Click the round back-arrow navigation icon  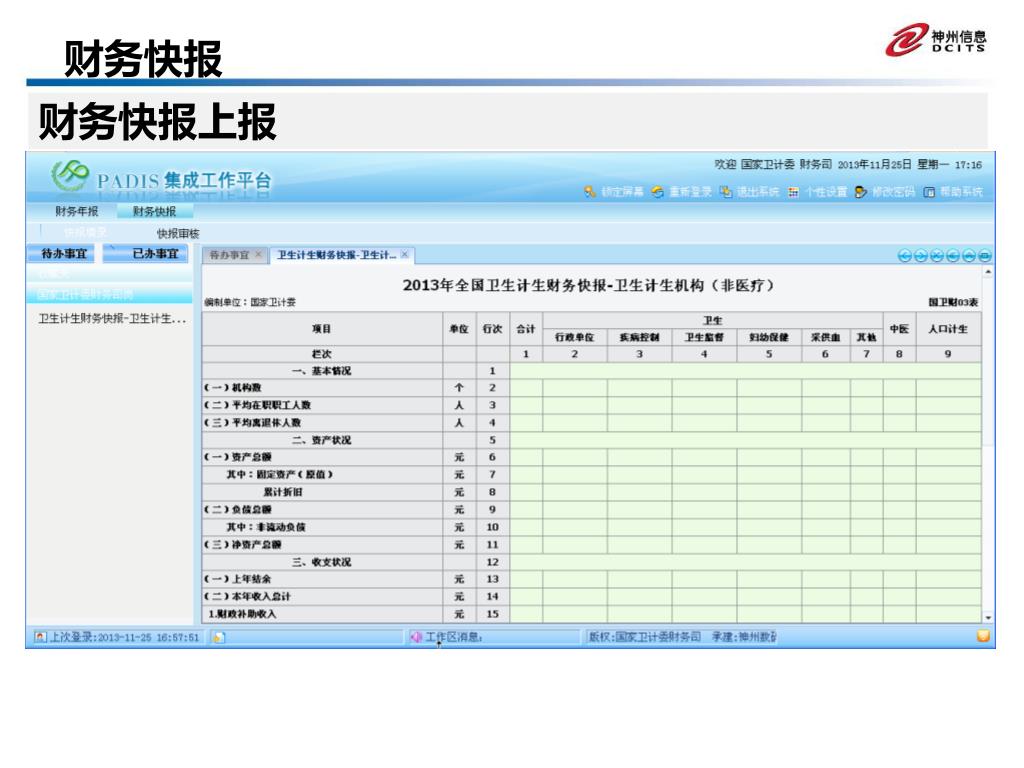click(x=904, y=255)
